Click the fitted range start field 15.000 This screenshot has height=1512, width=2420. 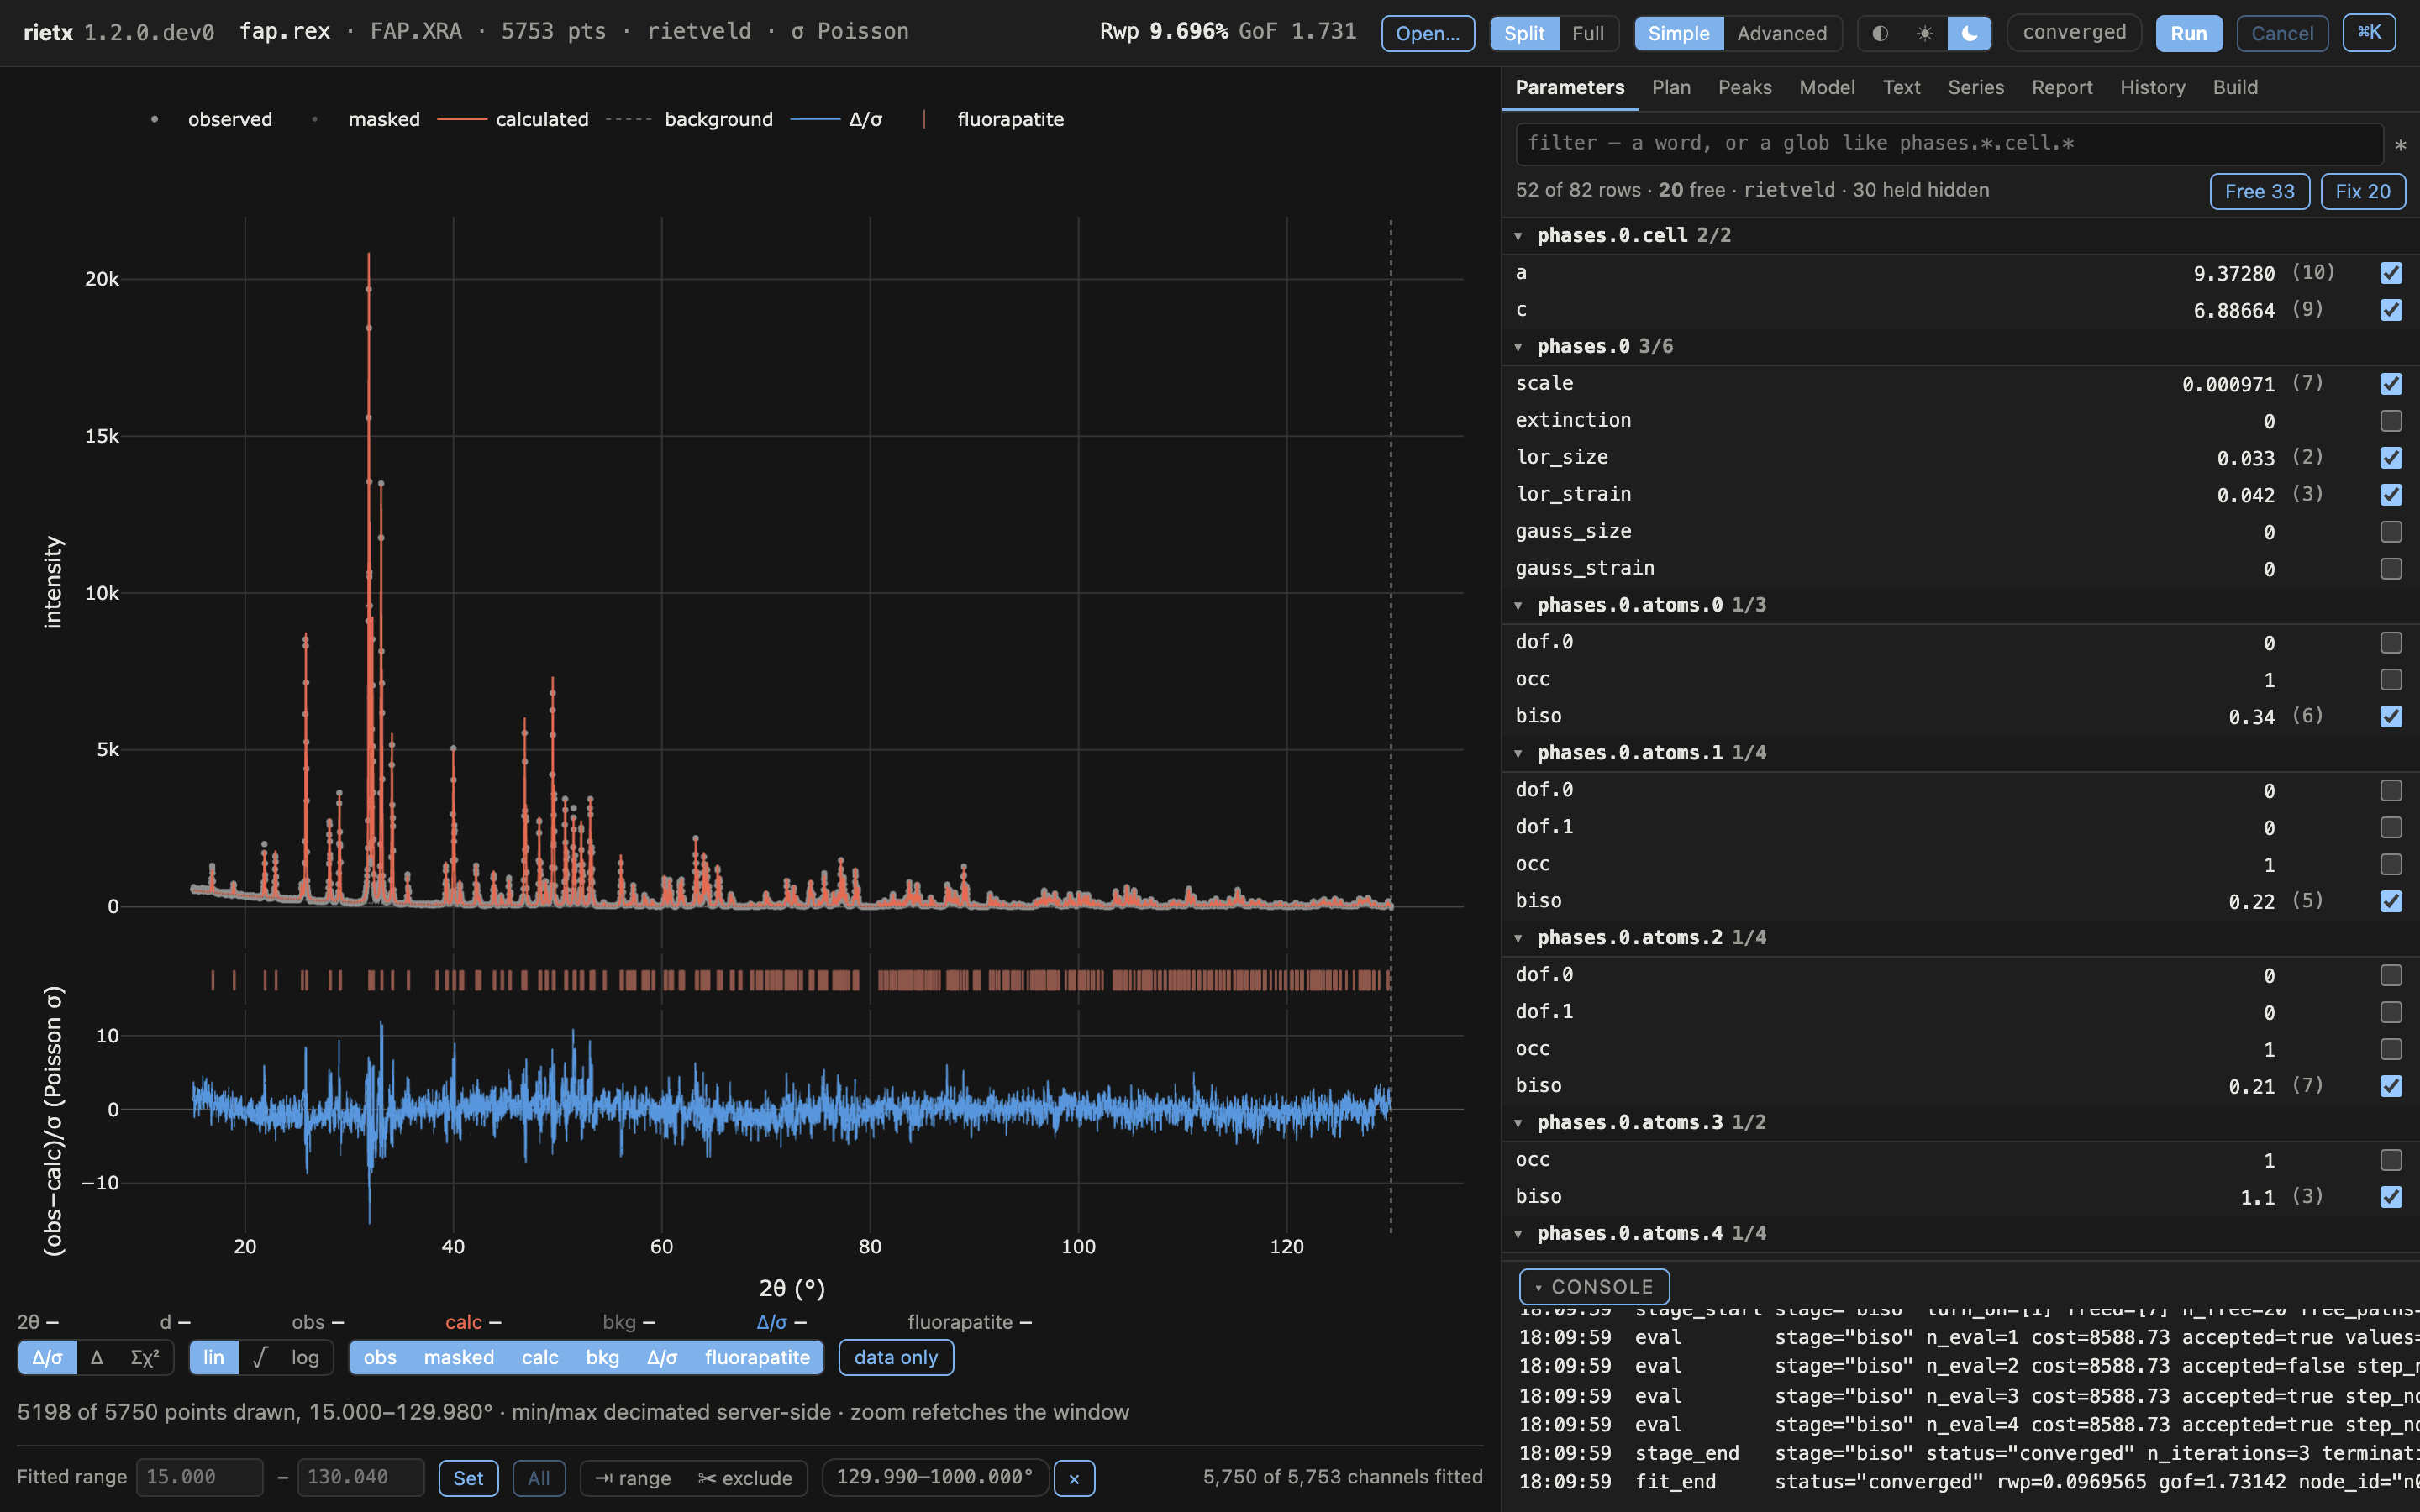[x=199, y=1478]
